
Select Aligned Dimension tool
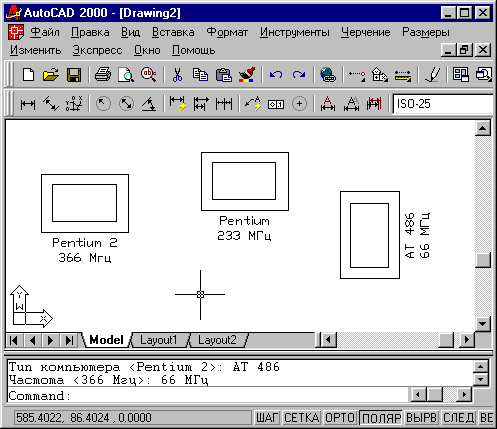(x=51, y=104)
